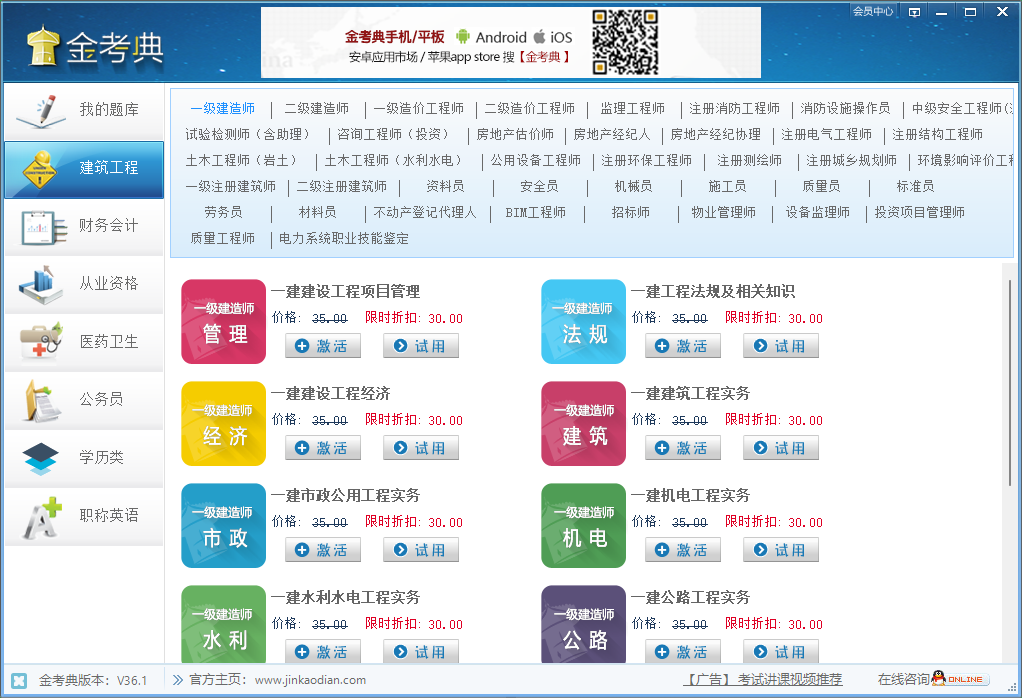Try 一建机电工程实务 with 试用
1022x698 pixels.
(x=781, y=550)
